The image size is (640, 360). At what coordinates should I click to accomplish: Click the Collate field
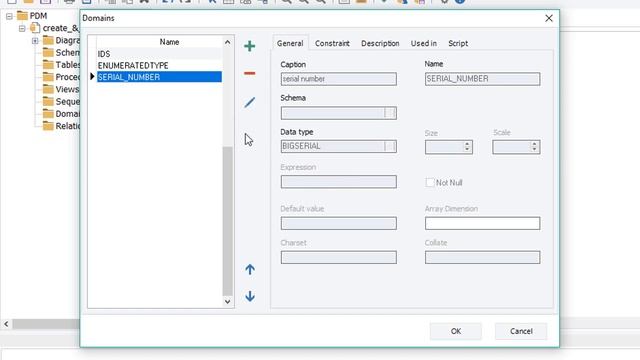482,257
